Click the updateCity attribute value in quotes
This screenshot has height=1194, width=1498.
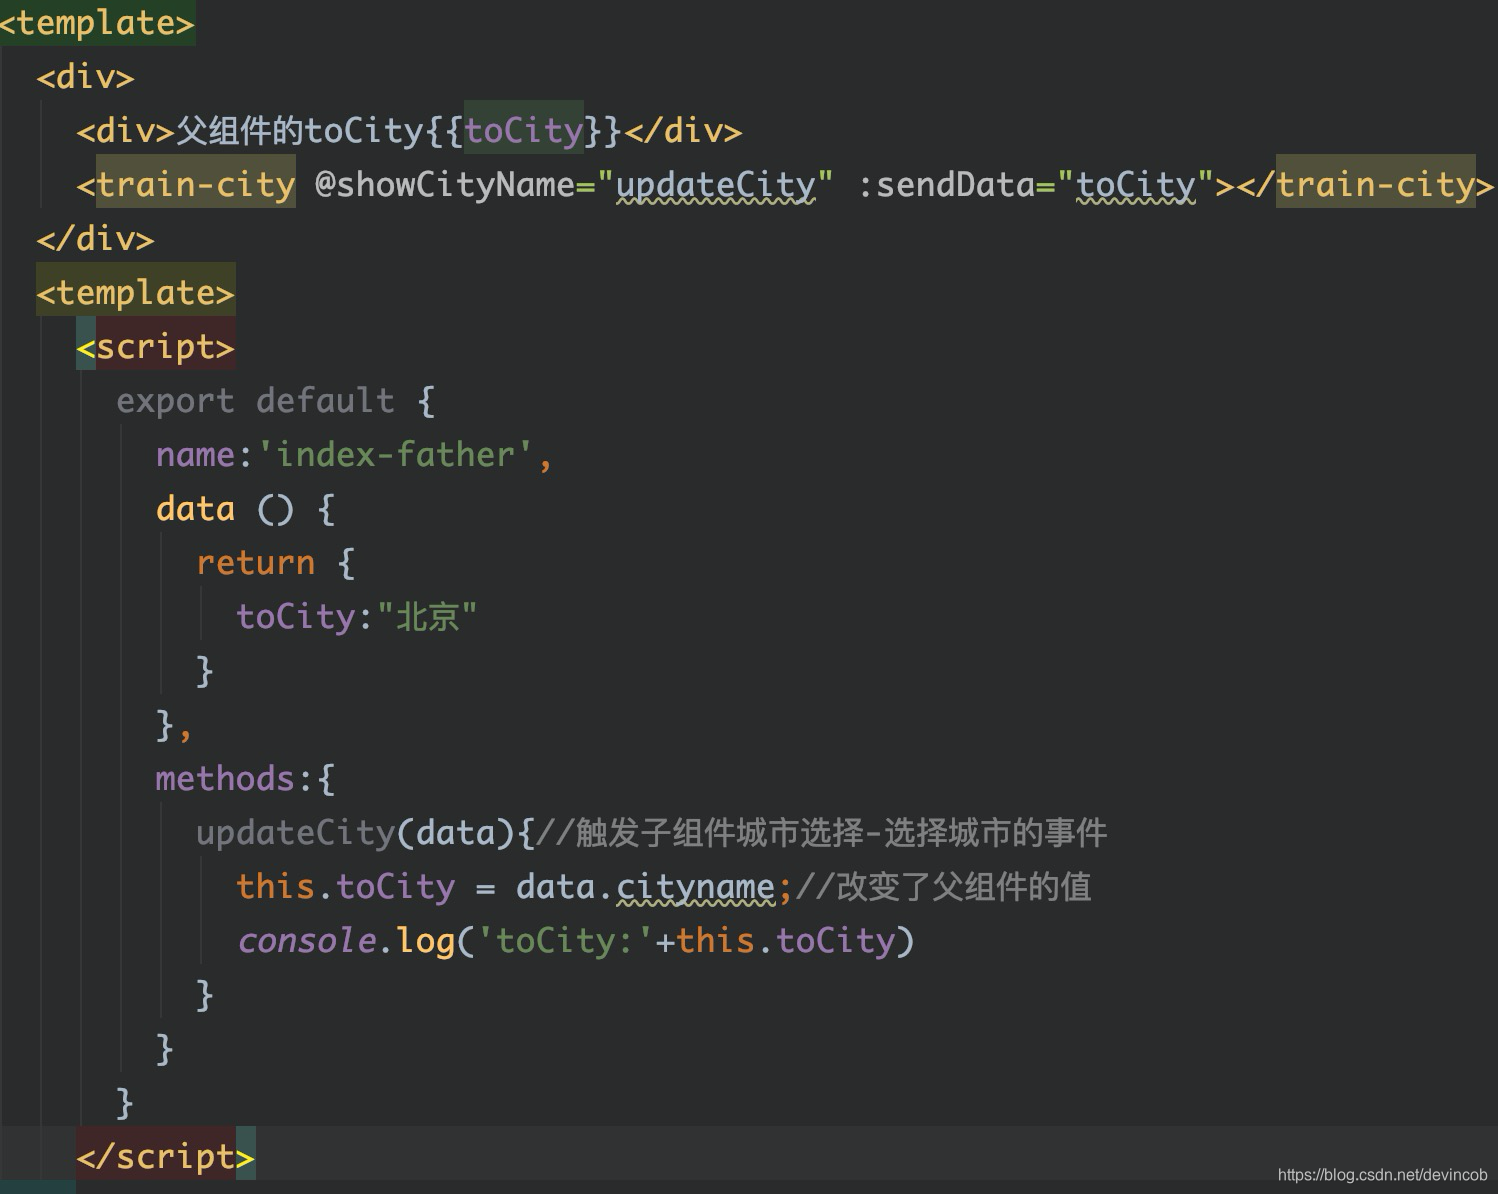(715, 185)
